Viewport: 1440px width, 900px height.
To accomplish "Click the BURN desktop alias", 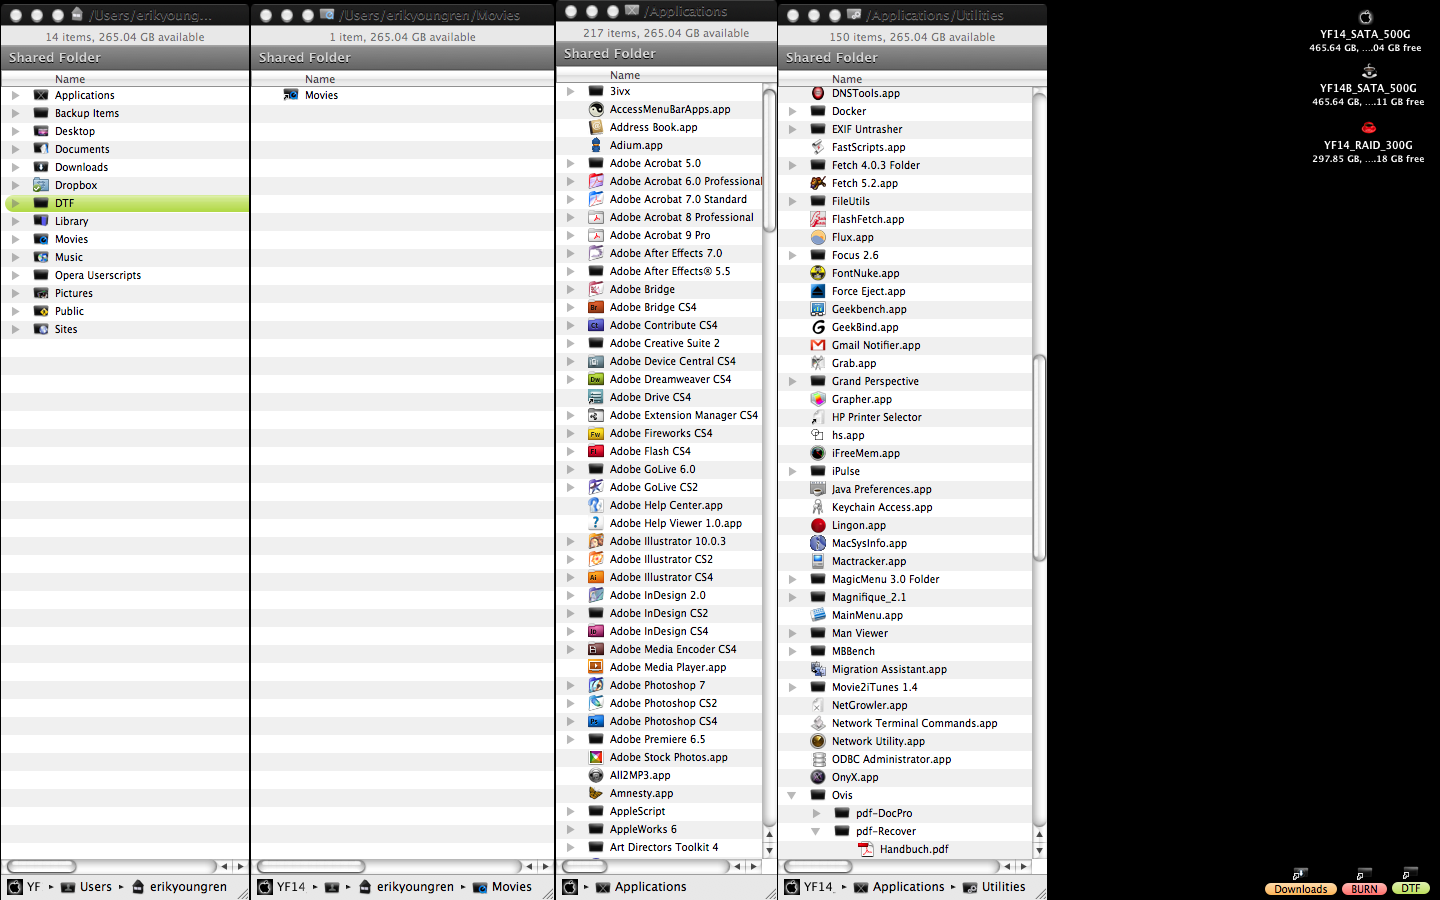I will click(1364, 882).
